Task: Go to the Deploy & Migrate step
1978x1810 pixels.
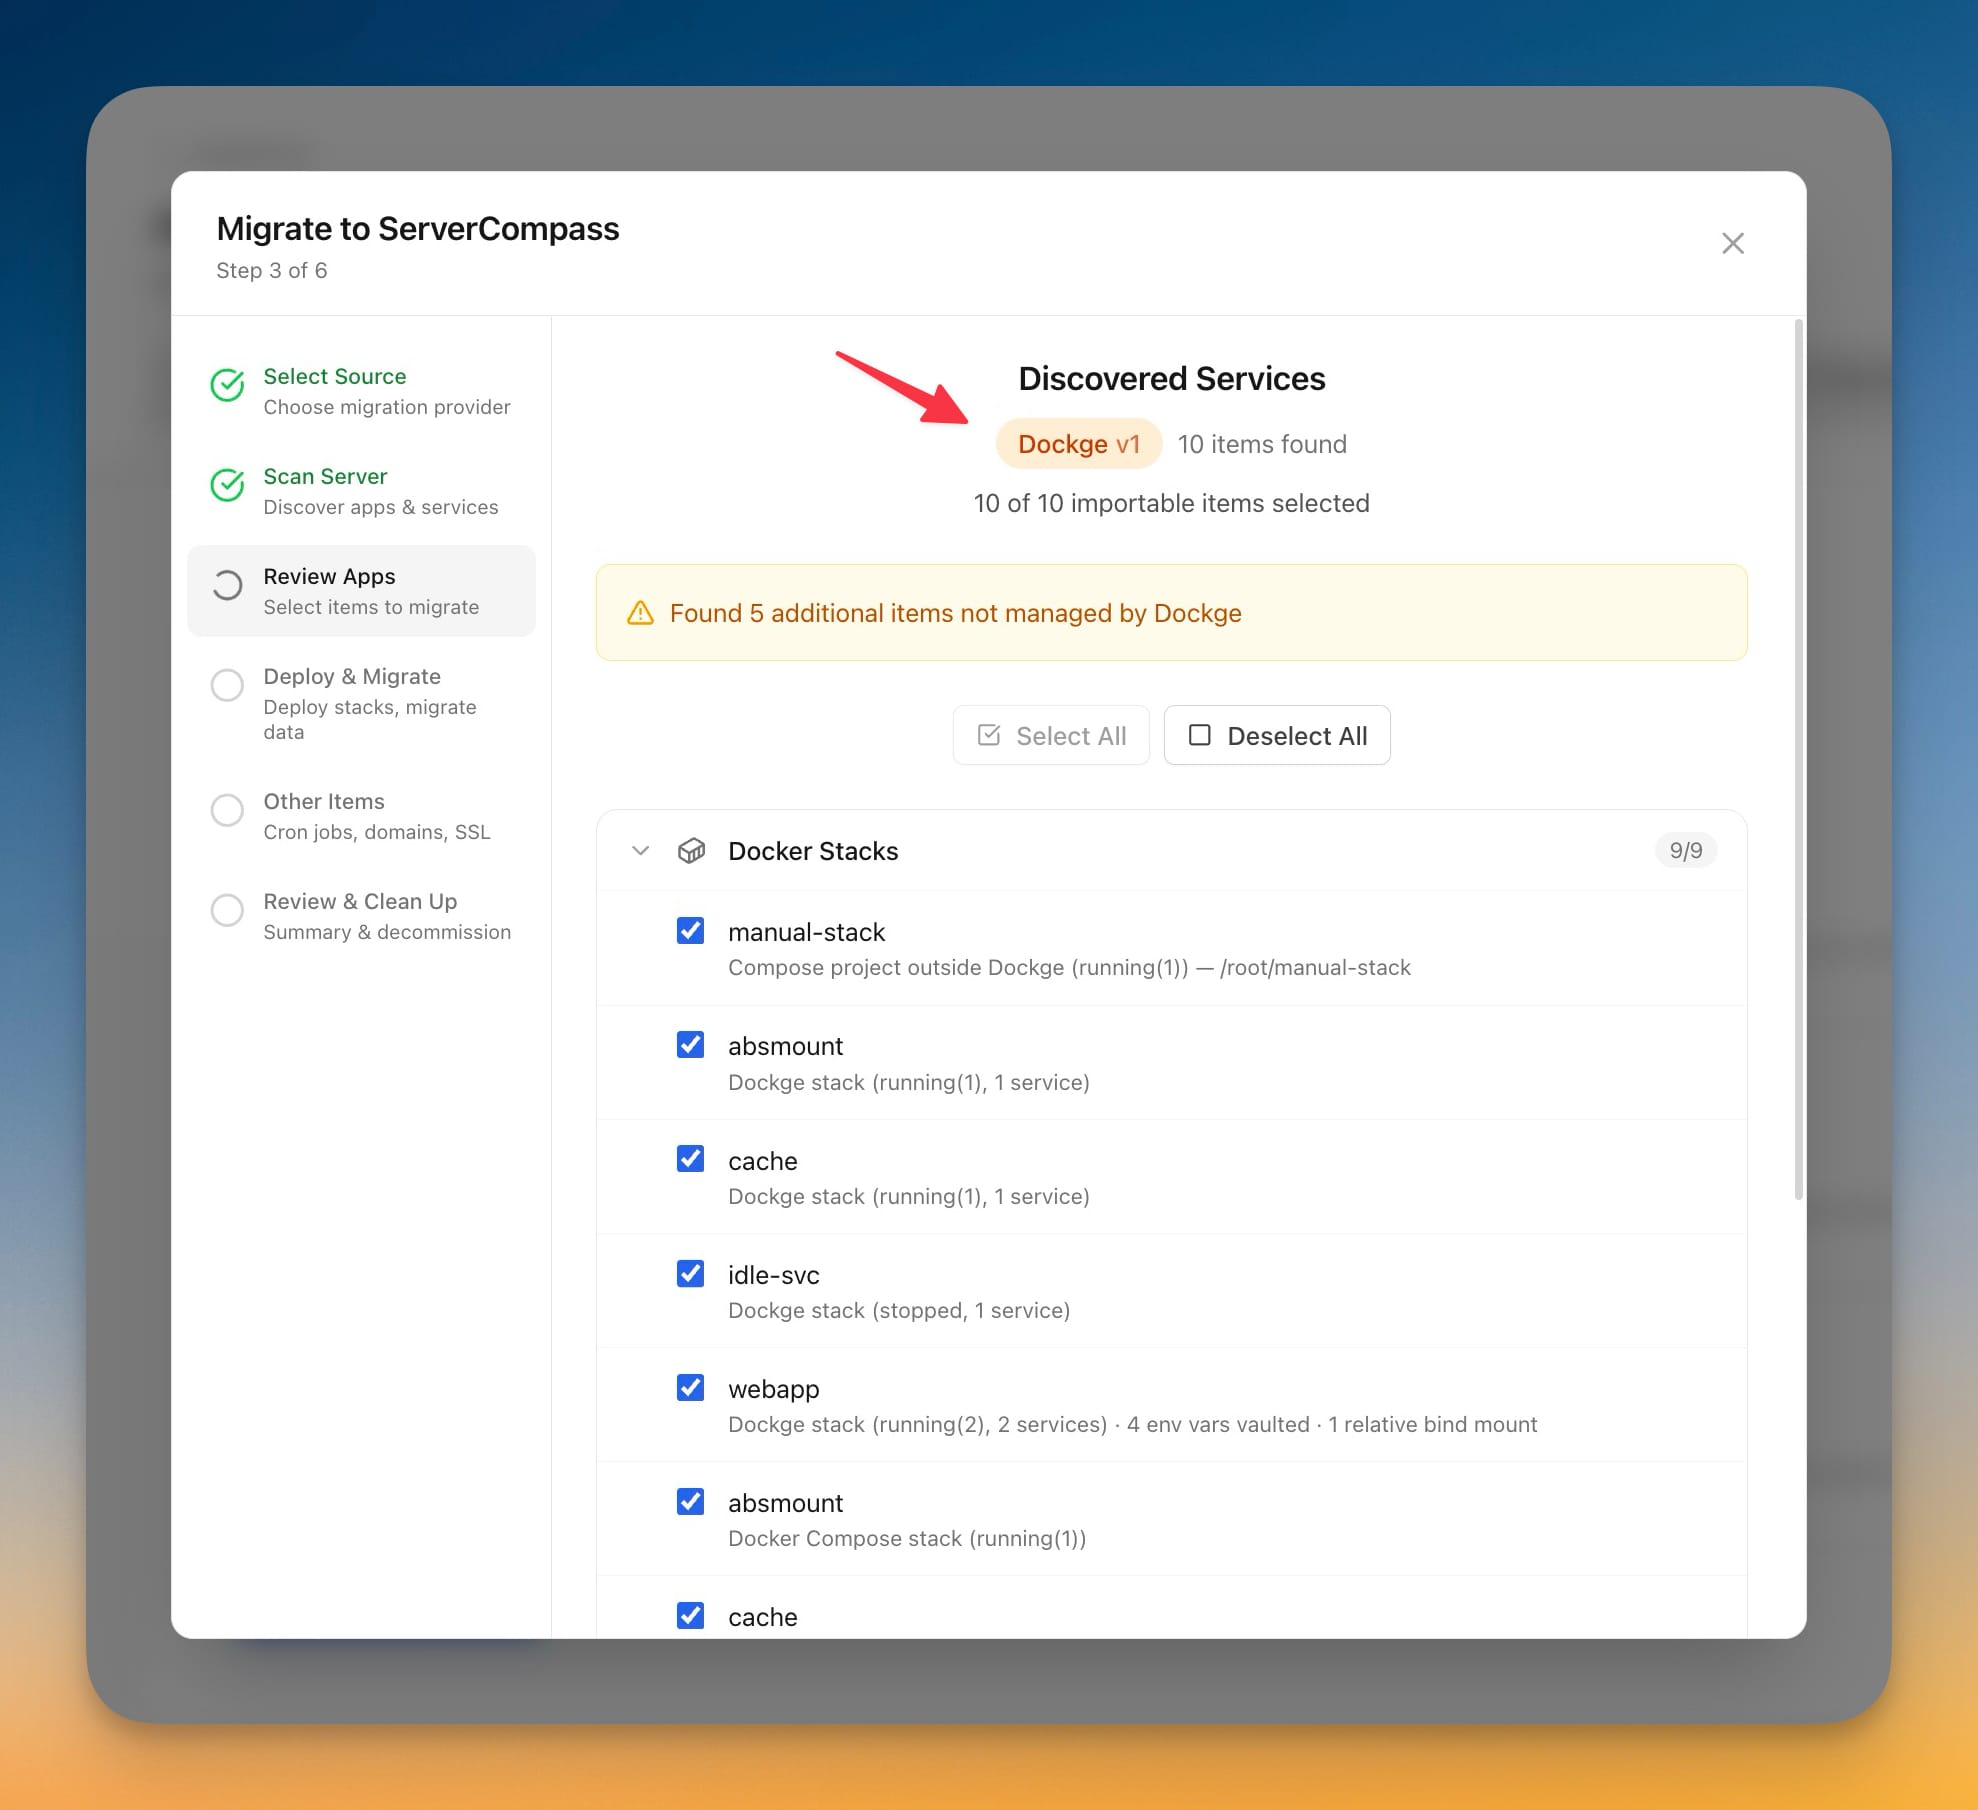Action: (x=361, y=703)
